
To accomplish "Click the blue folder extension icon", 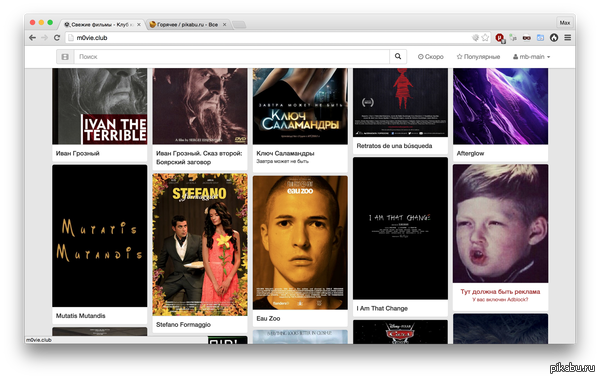I will point(540,38).
